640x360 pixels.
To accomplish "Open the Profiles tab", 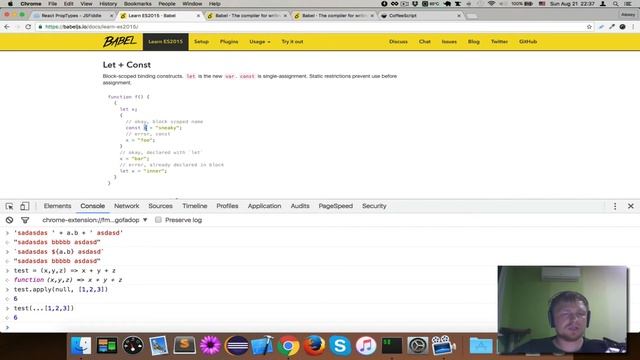I will 227,206.
